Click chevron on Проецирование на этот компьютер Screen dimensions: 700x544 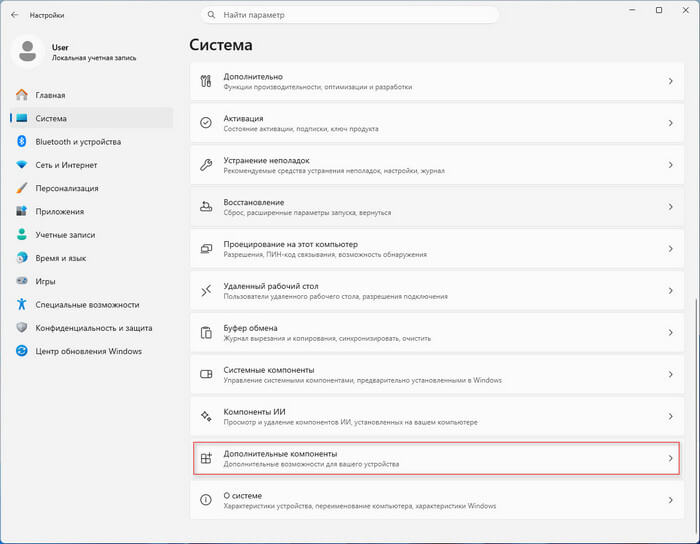[x=670, y=249]
